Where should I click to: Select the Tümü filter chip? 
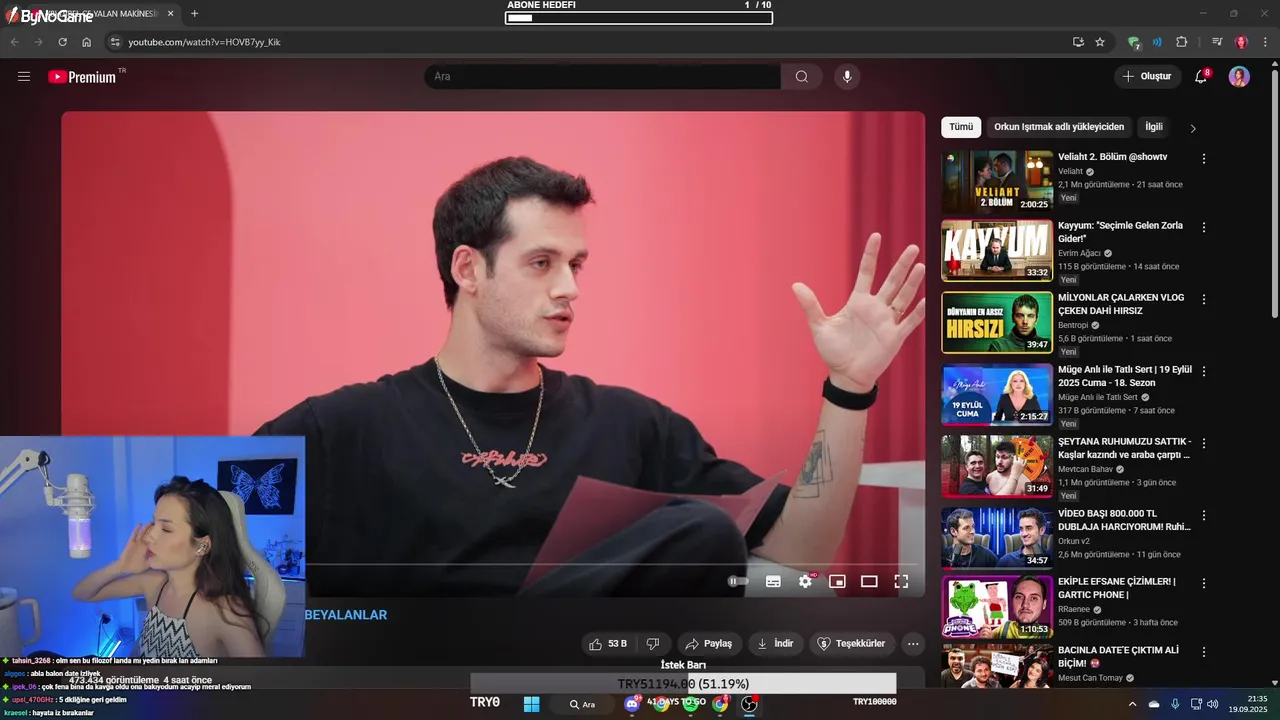(961, 127)
